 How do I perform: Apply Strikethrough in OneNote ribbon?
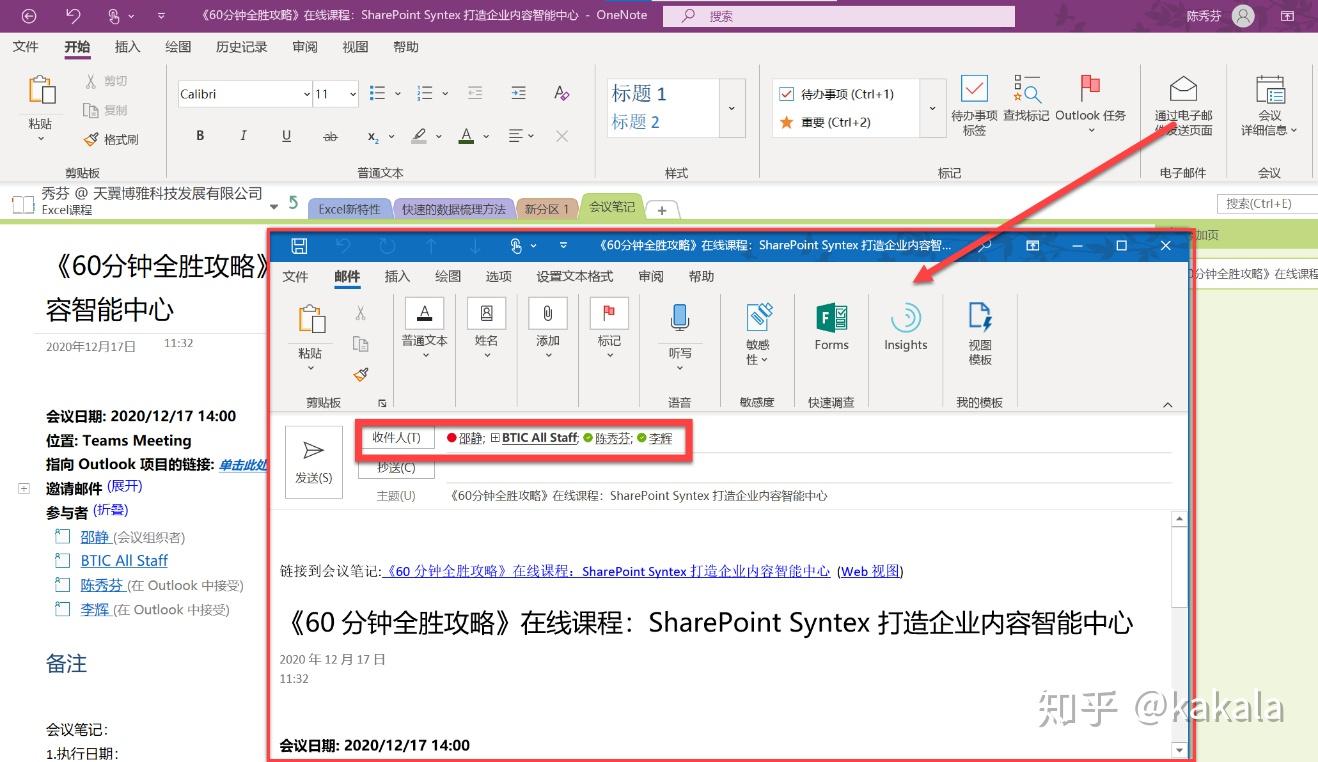pyautogui.click(x=330, y=136)
